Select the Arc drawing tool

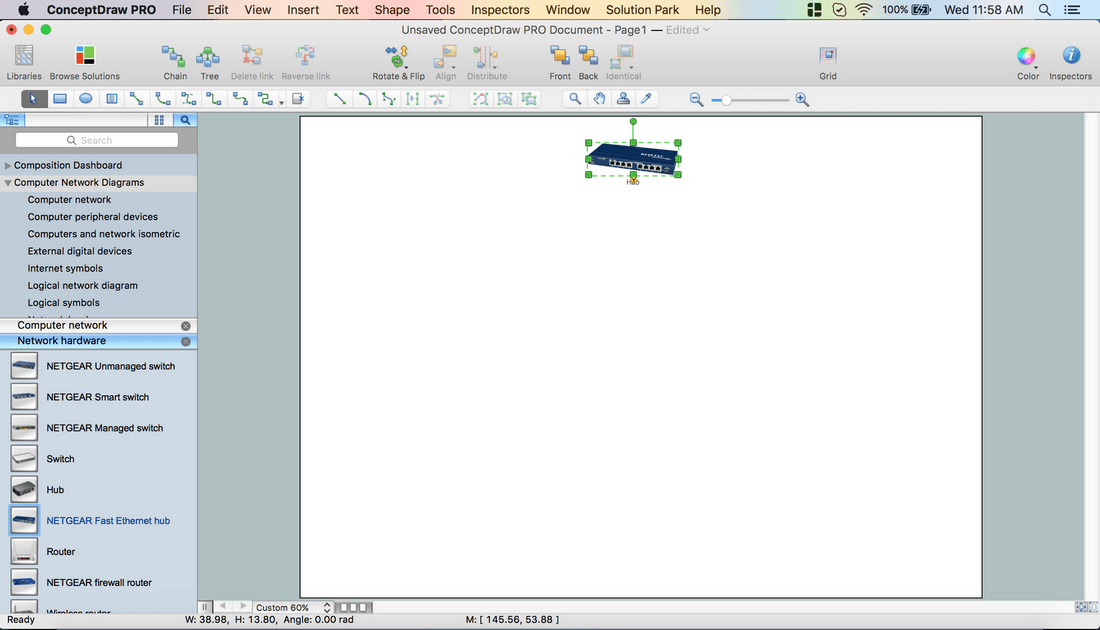(364, 99)
